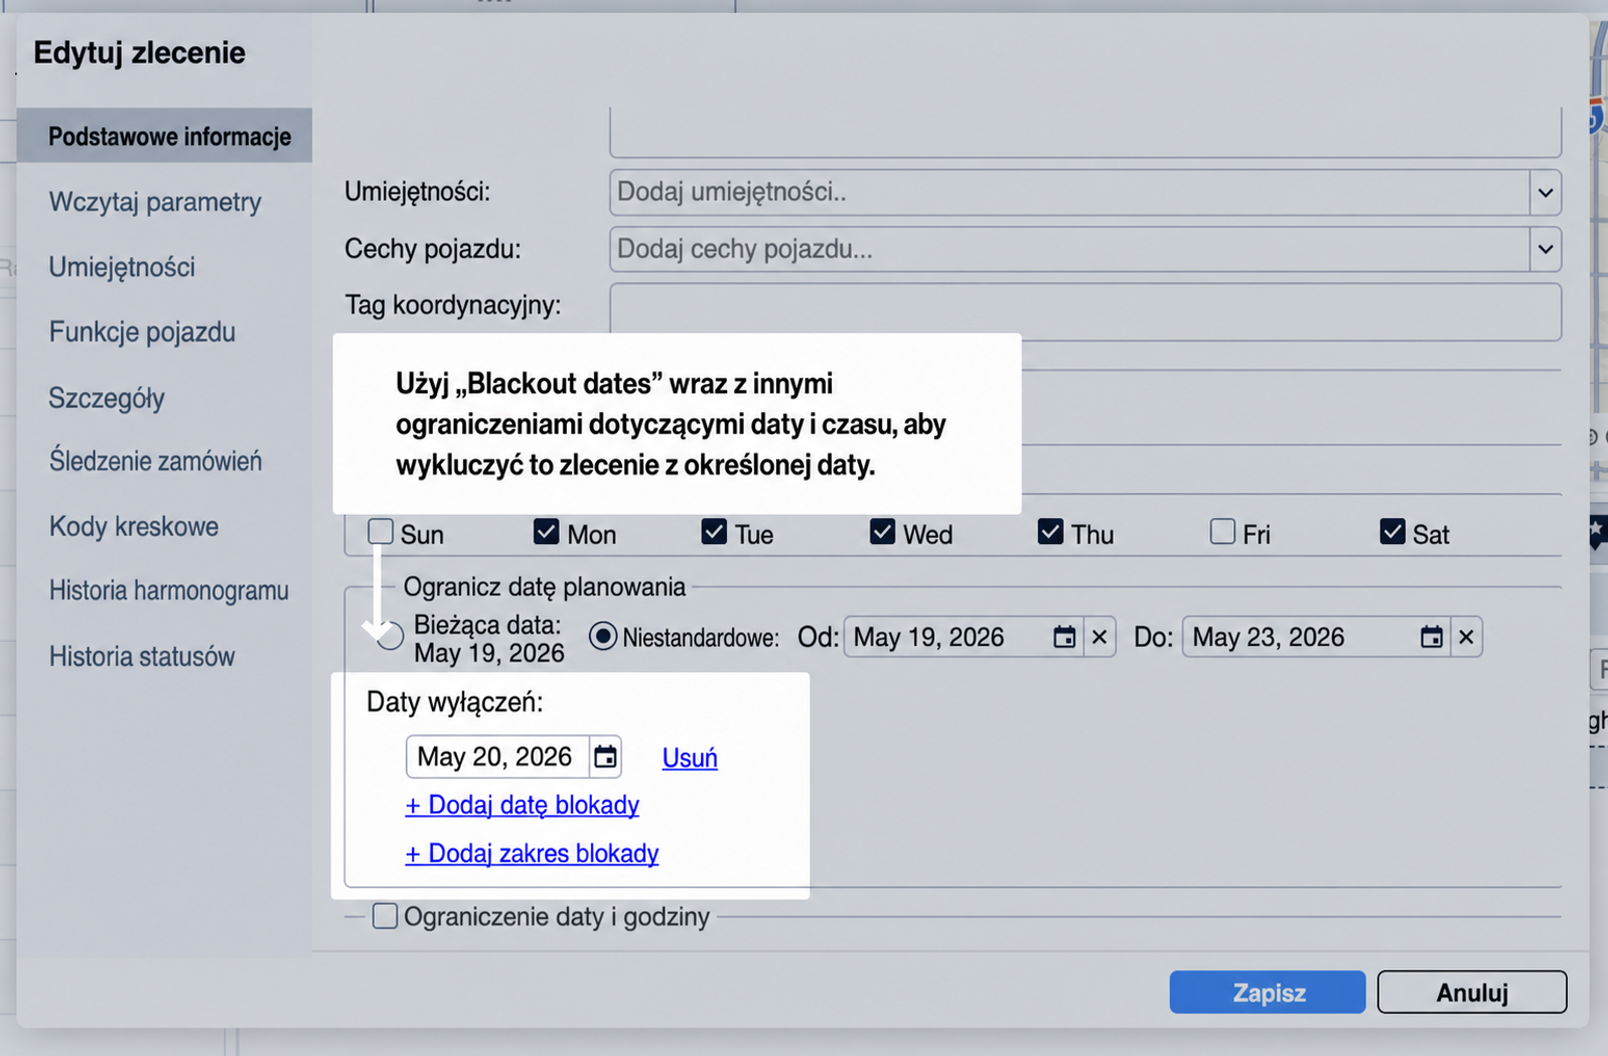Open Podstawowe informacje tab
Screen dimensions: 1608x1056
(165, 136)
